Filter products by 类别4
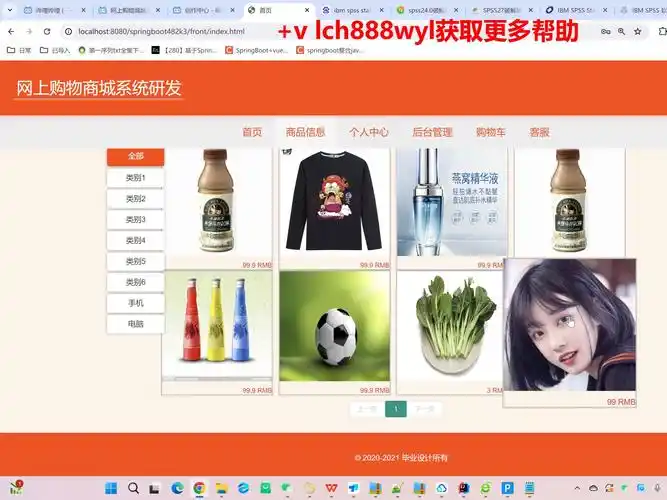This screenshot has height=500, width=667. coord(136,240)
